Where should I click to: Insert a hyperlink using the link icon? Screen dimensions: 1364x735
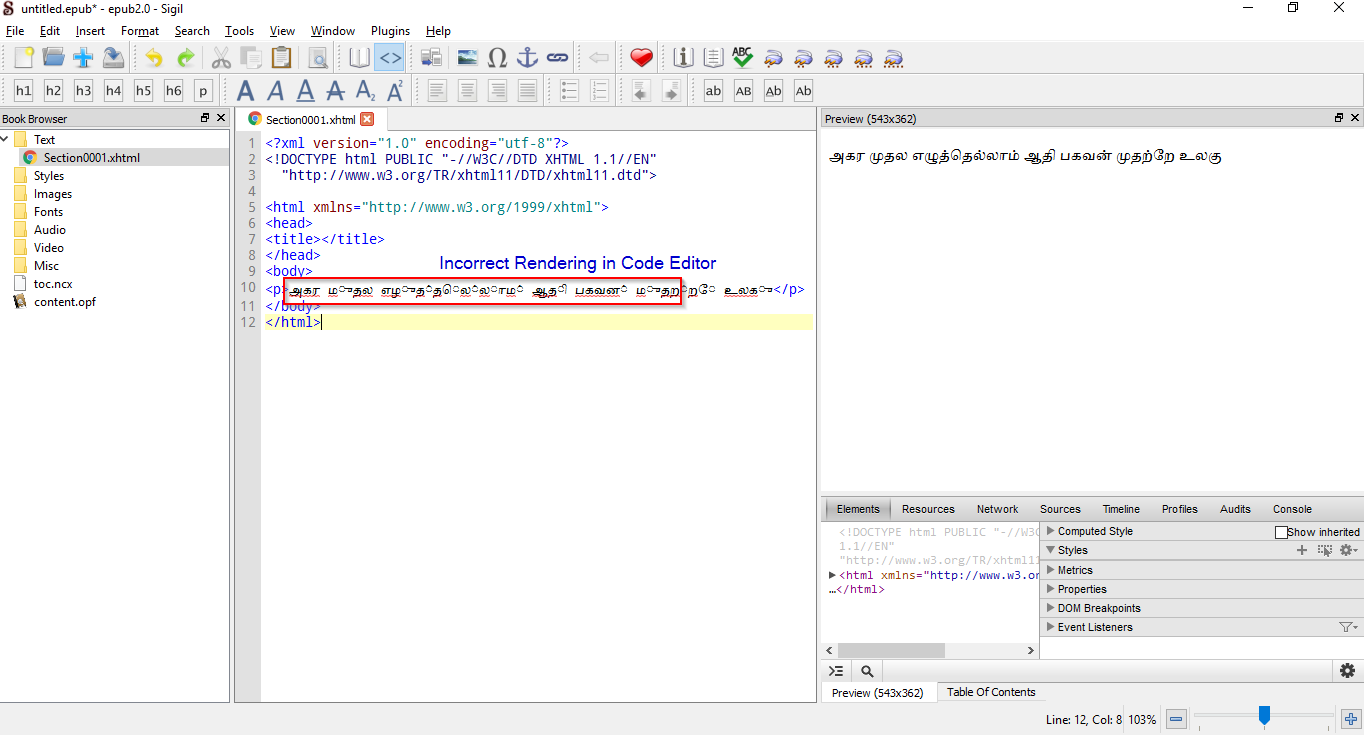(557, 57)
